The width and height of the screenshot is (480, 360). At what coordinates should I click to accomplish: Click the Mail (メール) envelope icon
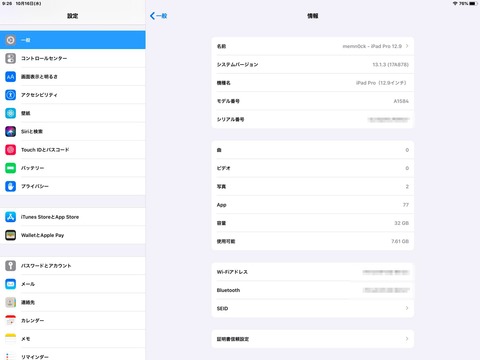pos(10,284)
